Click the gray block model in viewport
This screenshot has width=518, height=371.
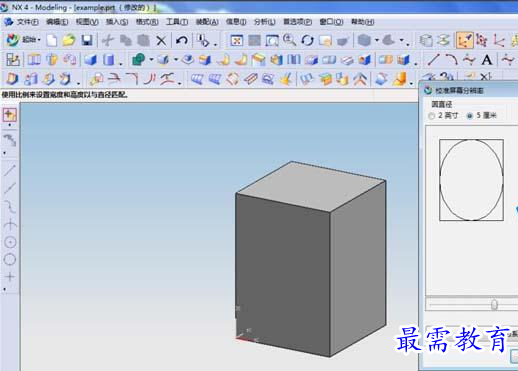click(x=311, y=259)
